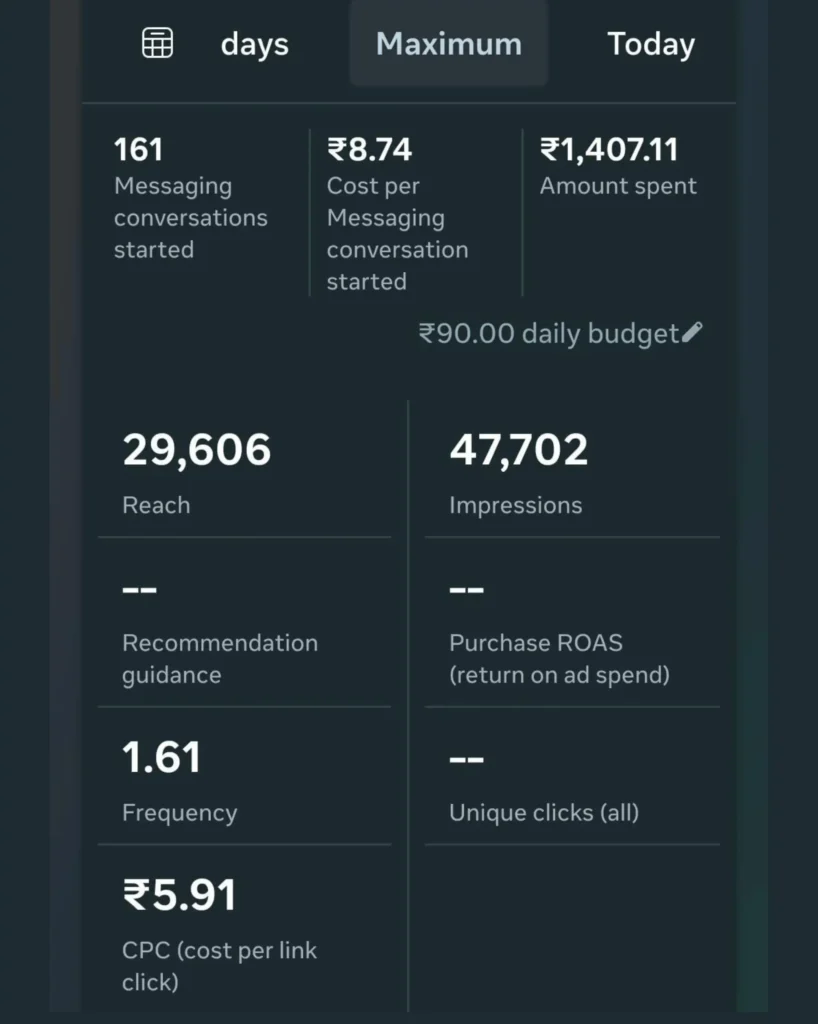Click the 29,606 reach value
Viewport: 818px width, 1024px height.
pyautogui.click(x=197, y=451)
